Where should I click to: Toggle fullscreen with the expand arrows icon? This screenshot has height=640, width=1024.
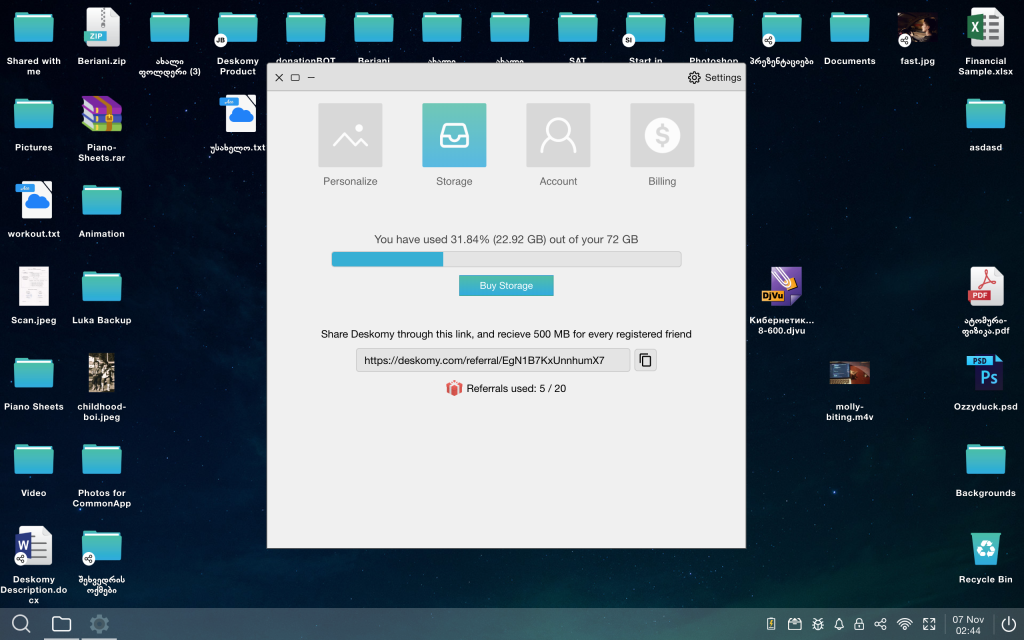929,624
